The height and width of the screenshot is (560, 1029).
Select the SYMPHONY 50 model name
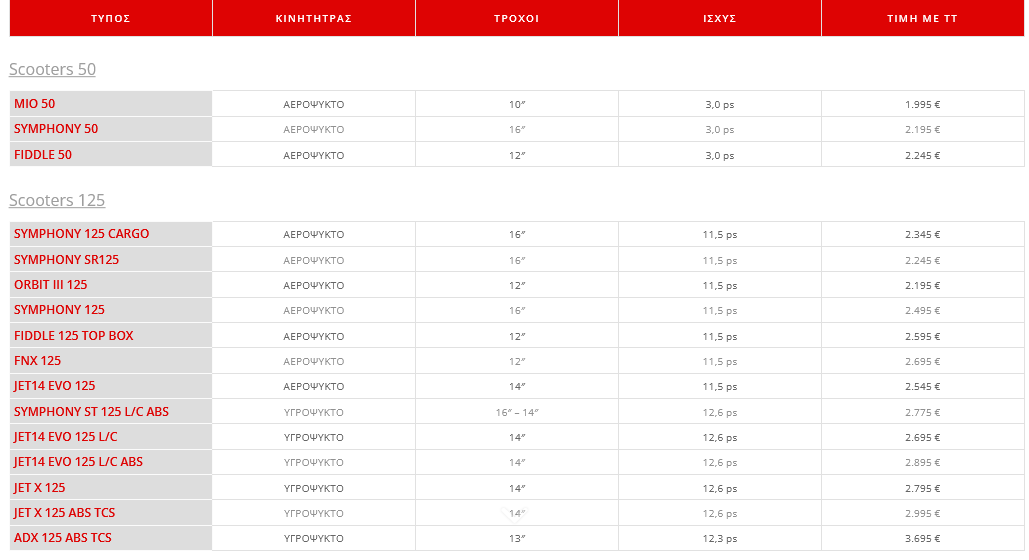pos(56,129)
